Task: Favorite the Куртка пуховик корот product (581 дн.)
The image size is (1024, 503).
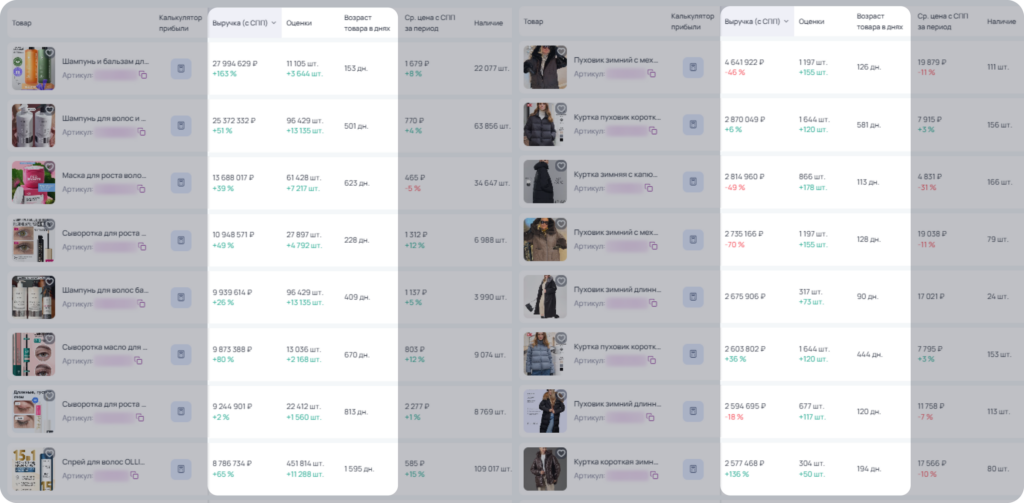Action: [561, 109]
